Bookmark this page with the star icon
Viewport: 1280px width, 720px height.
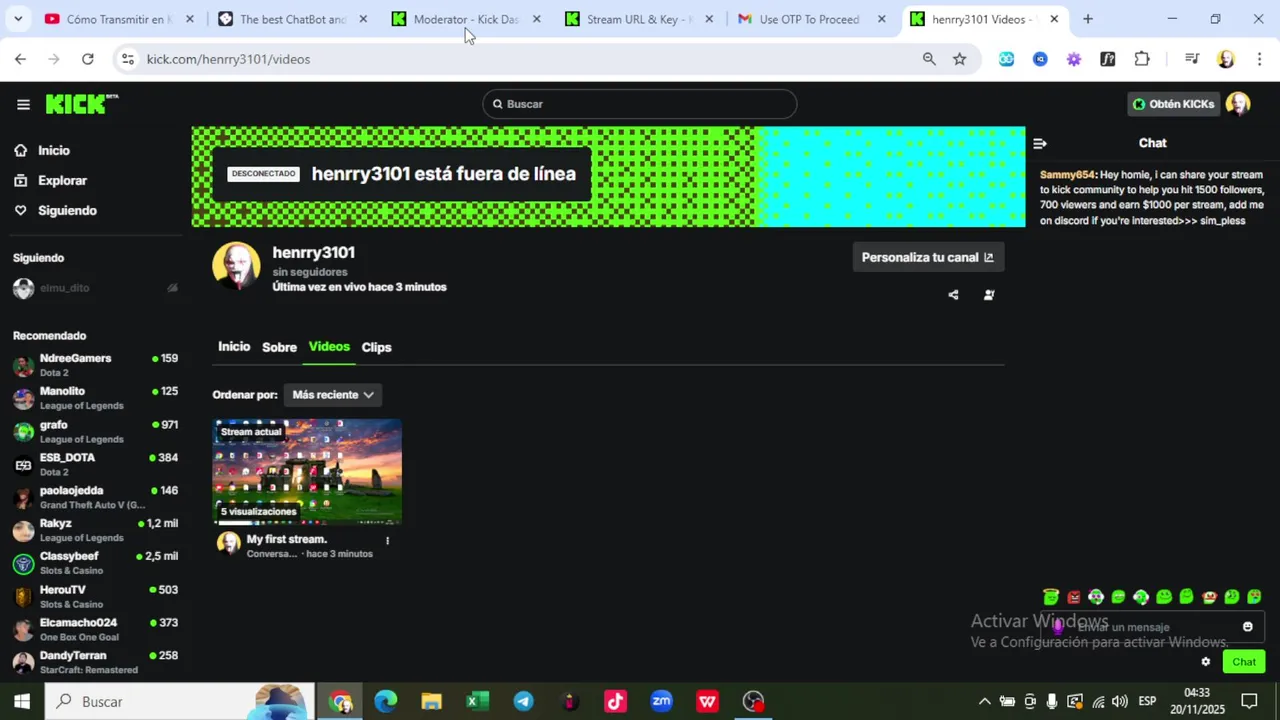click(959, 59)
